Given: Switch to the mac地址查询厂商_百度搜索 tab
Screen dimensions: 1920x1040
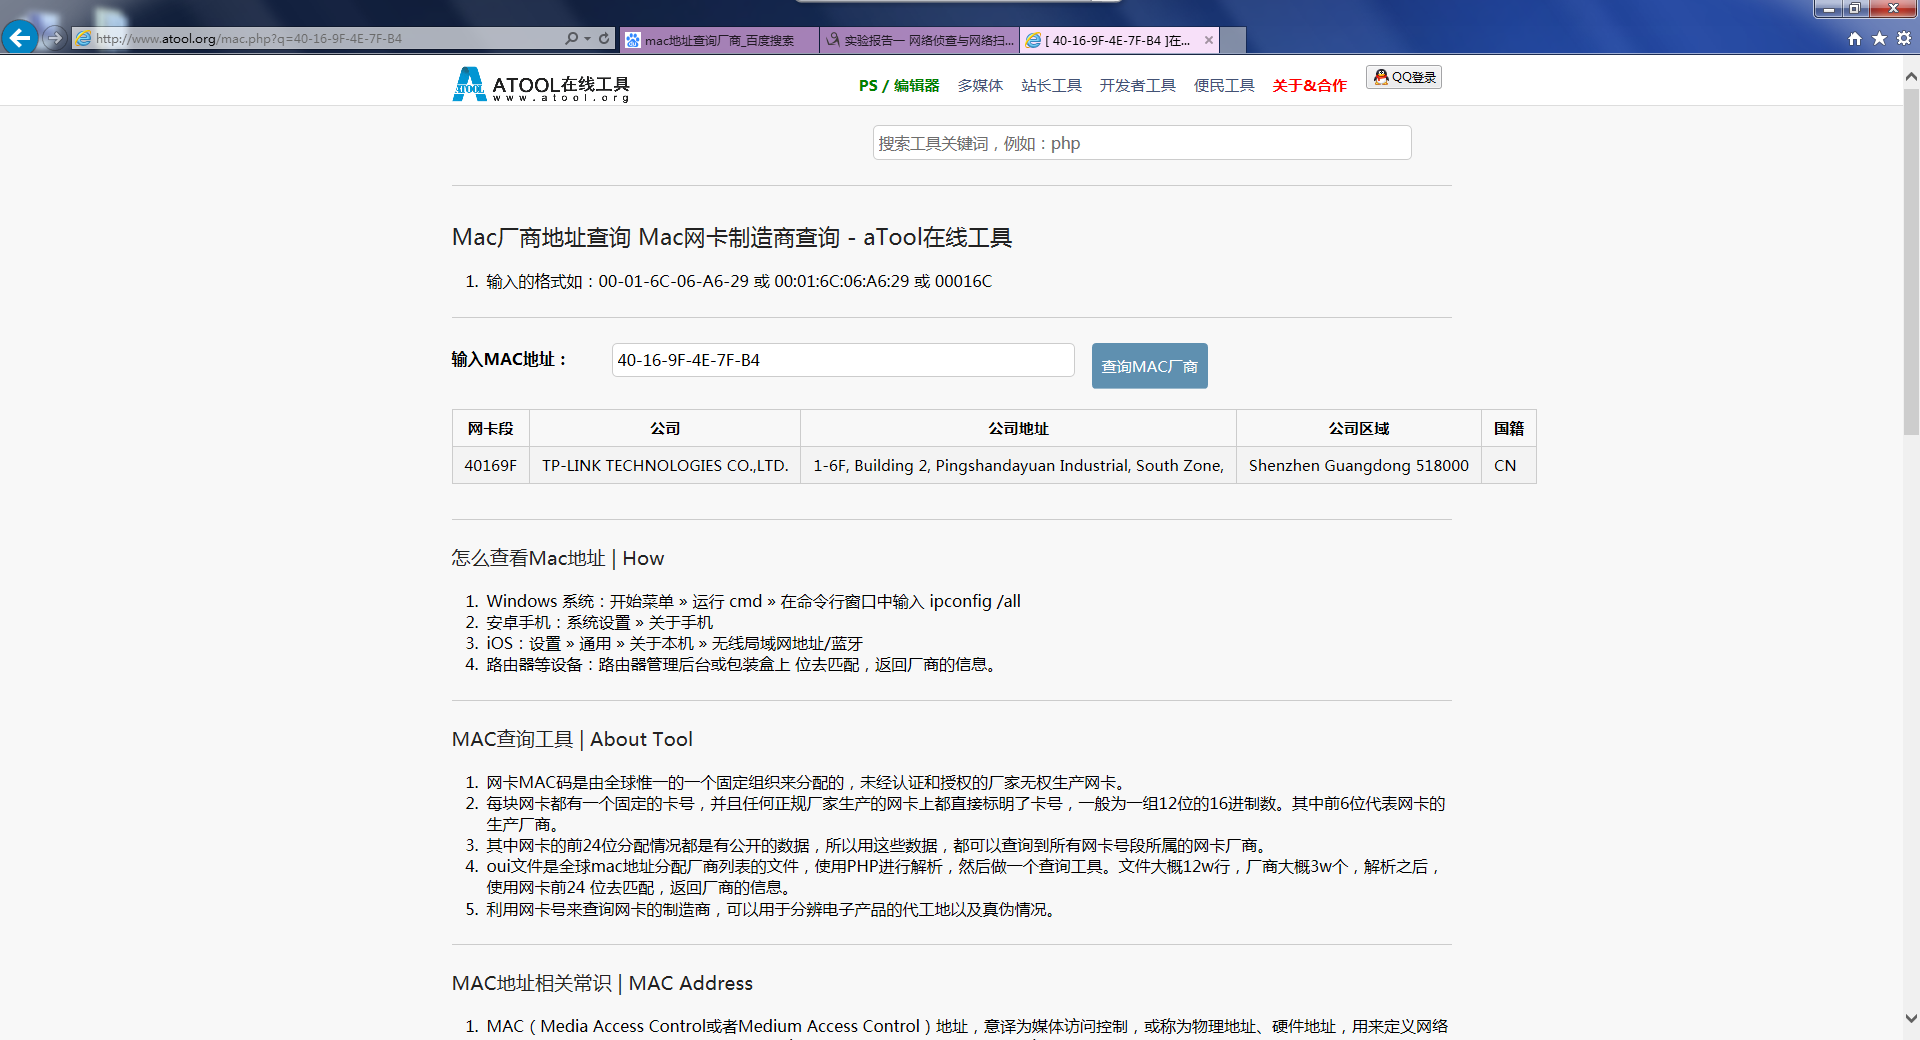Looking at the screenshot, I should (720, 40).
